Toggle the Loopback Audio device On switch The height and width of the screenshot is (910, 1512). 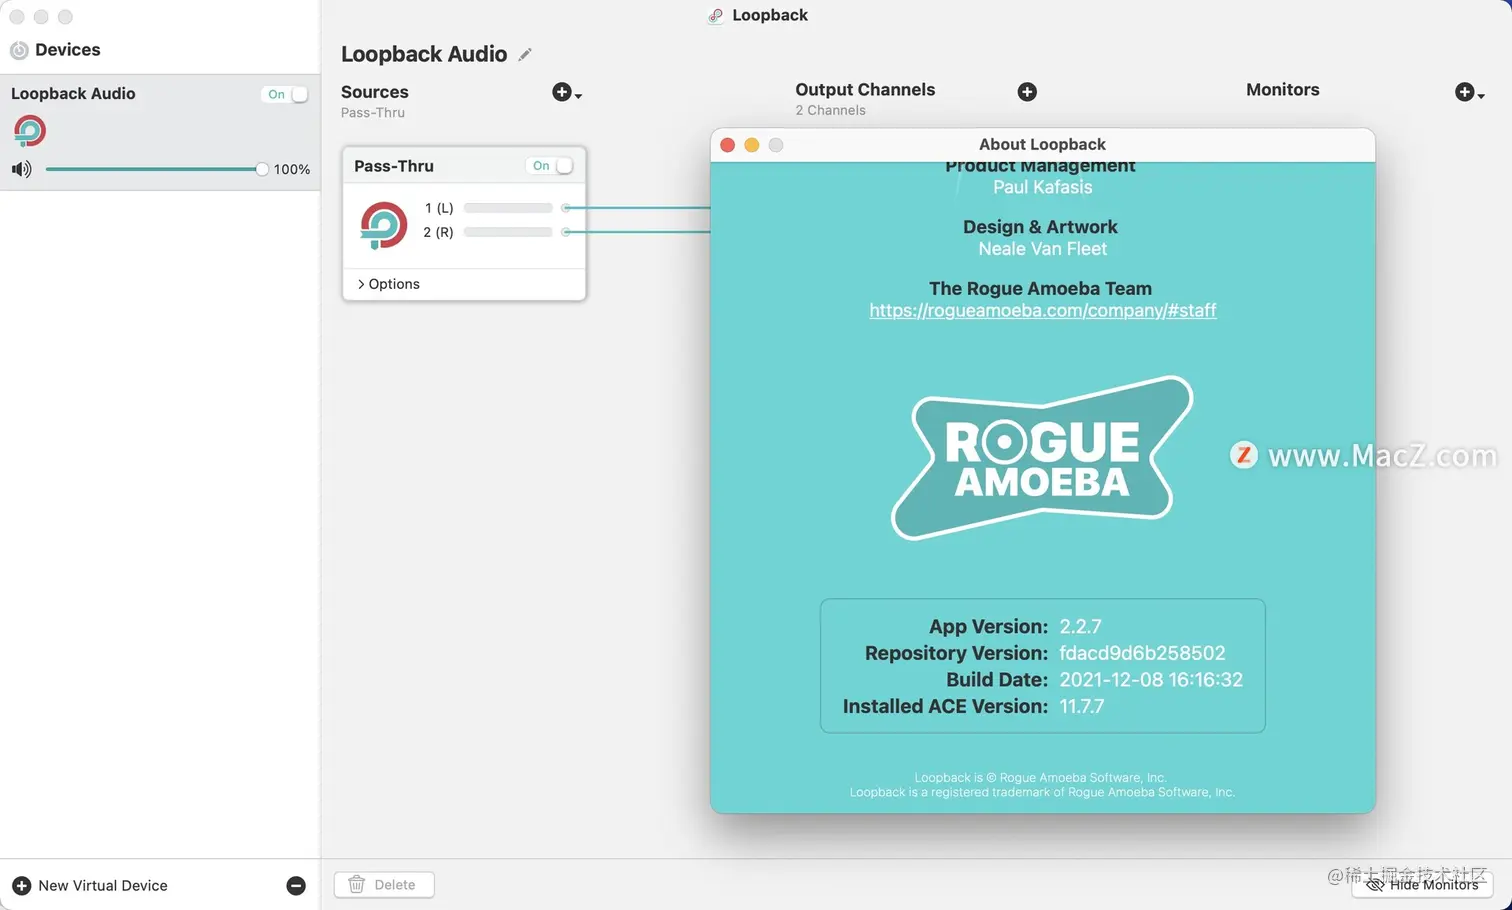[285, 94]
